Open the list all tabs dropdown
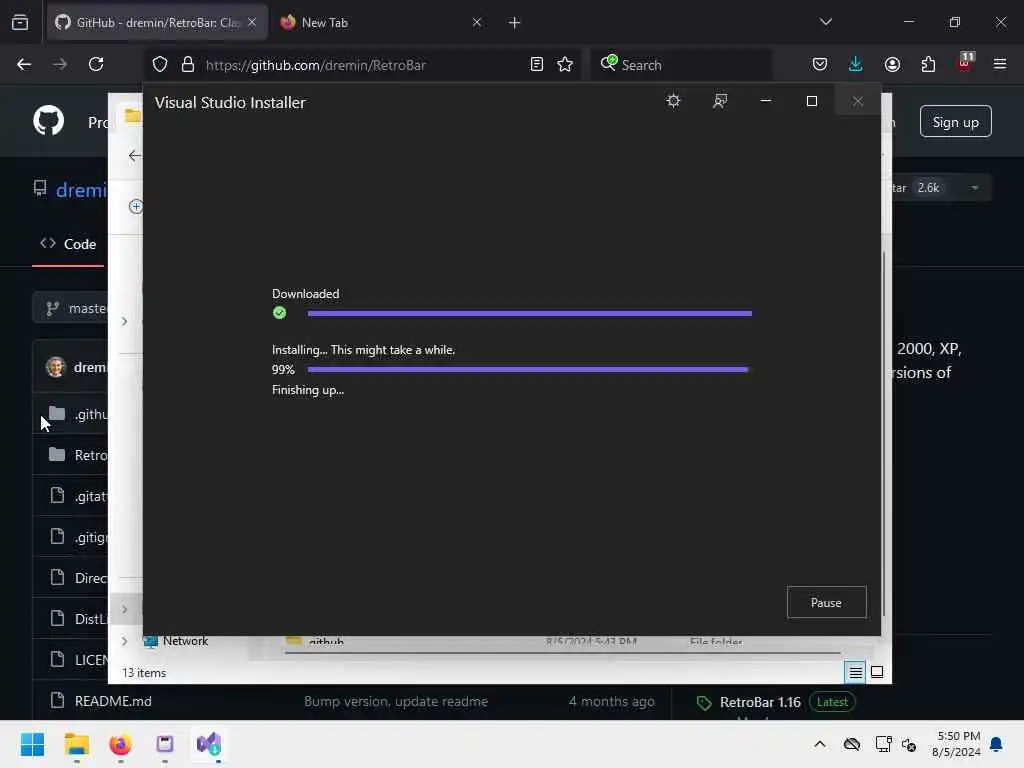The image size is (1024, 768). 825,22
